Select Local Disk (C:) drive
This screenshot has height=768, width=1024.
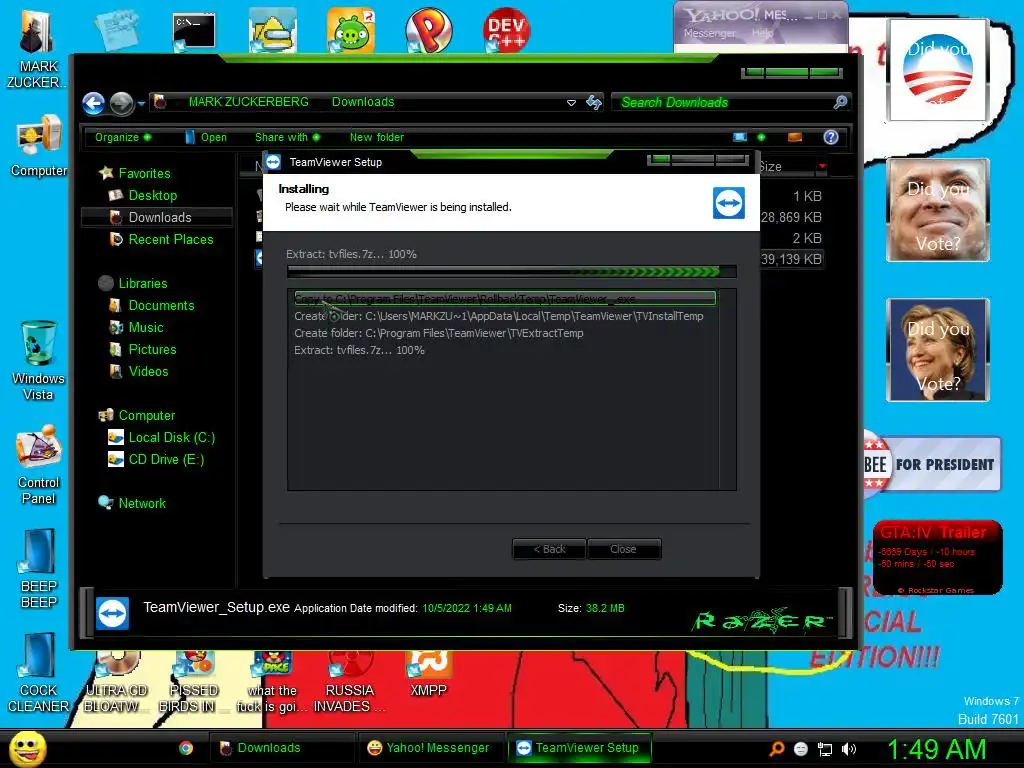(161, 438)
